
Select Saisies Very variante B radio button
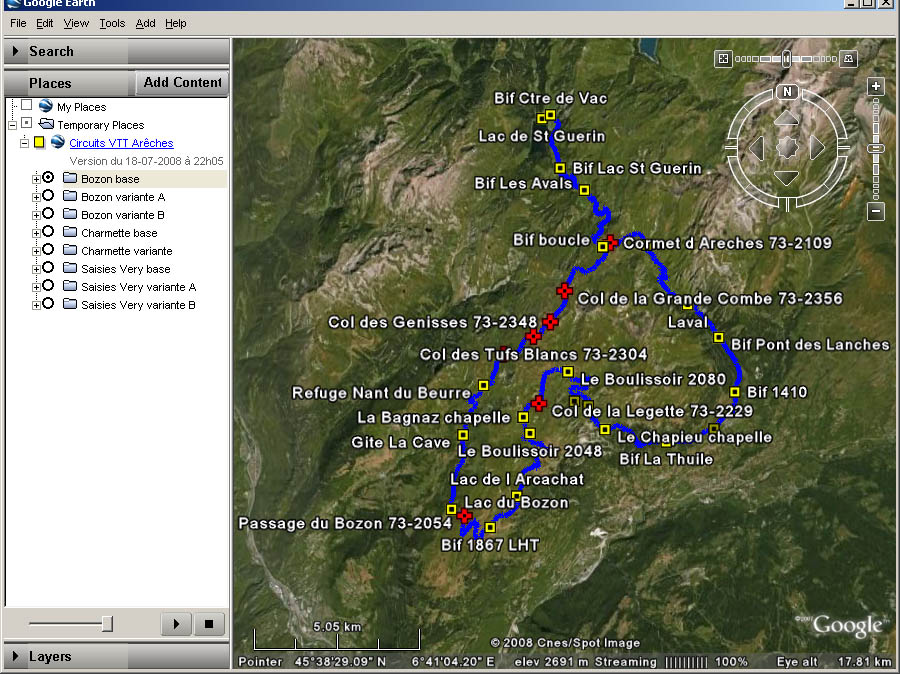tap(48, 303)
